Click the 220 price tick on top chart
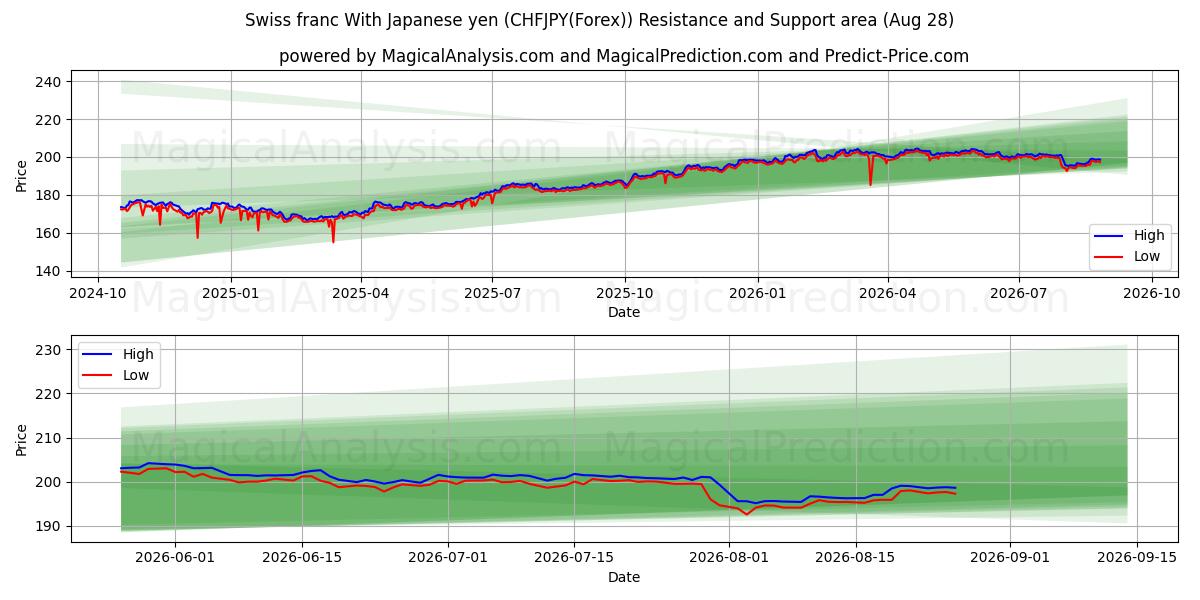1200x600 pixels. 50,120
